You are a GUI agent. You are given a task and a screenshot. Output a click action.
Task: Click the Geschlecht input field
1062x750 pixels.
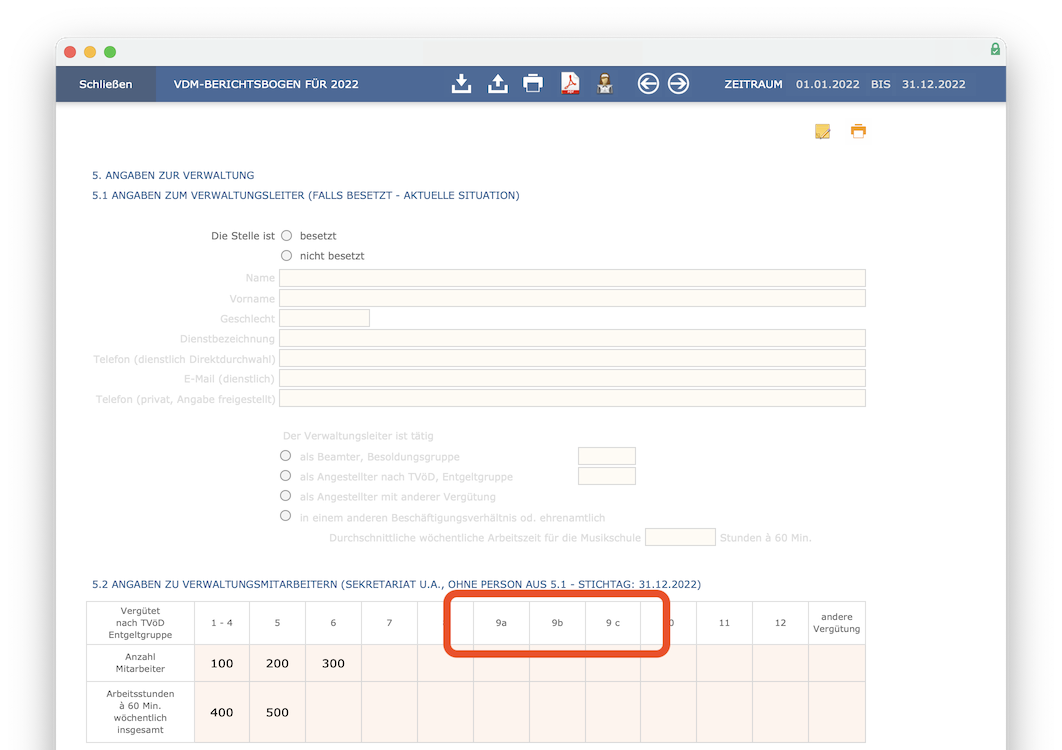[x=324, y=318]
